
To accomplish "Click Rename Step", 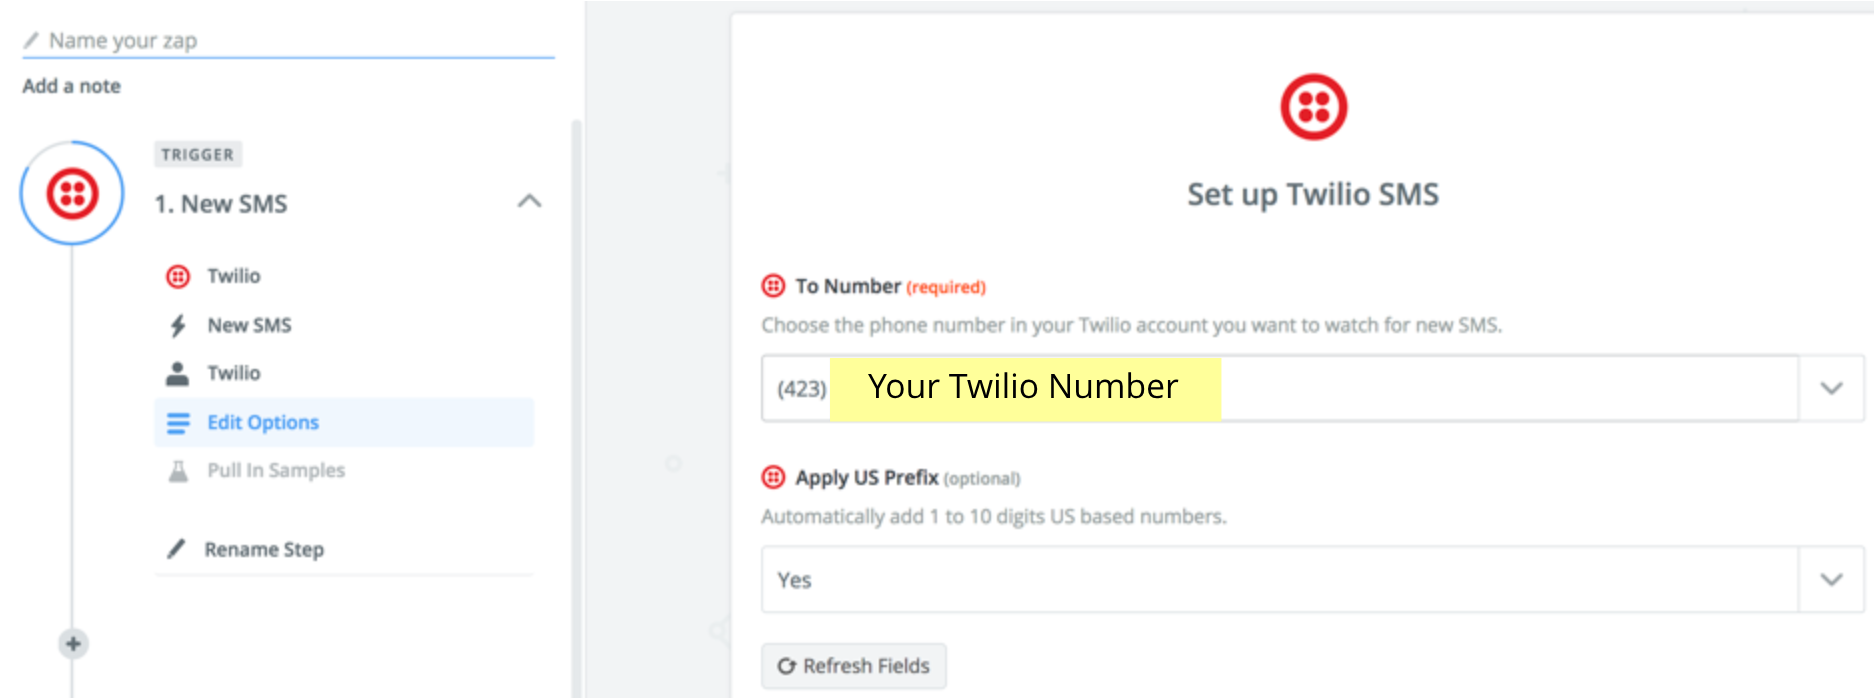I will click(263, 548).
